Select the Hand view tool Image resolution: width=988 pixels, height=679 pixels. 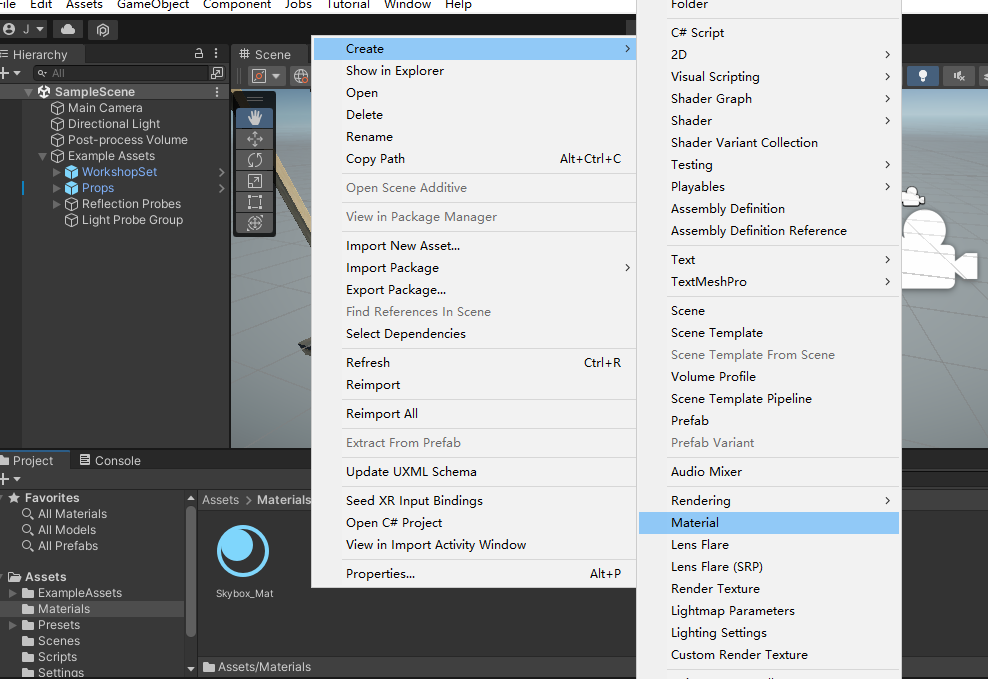tap(255, 118)
